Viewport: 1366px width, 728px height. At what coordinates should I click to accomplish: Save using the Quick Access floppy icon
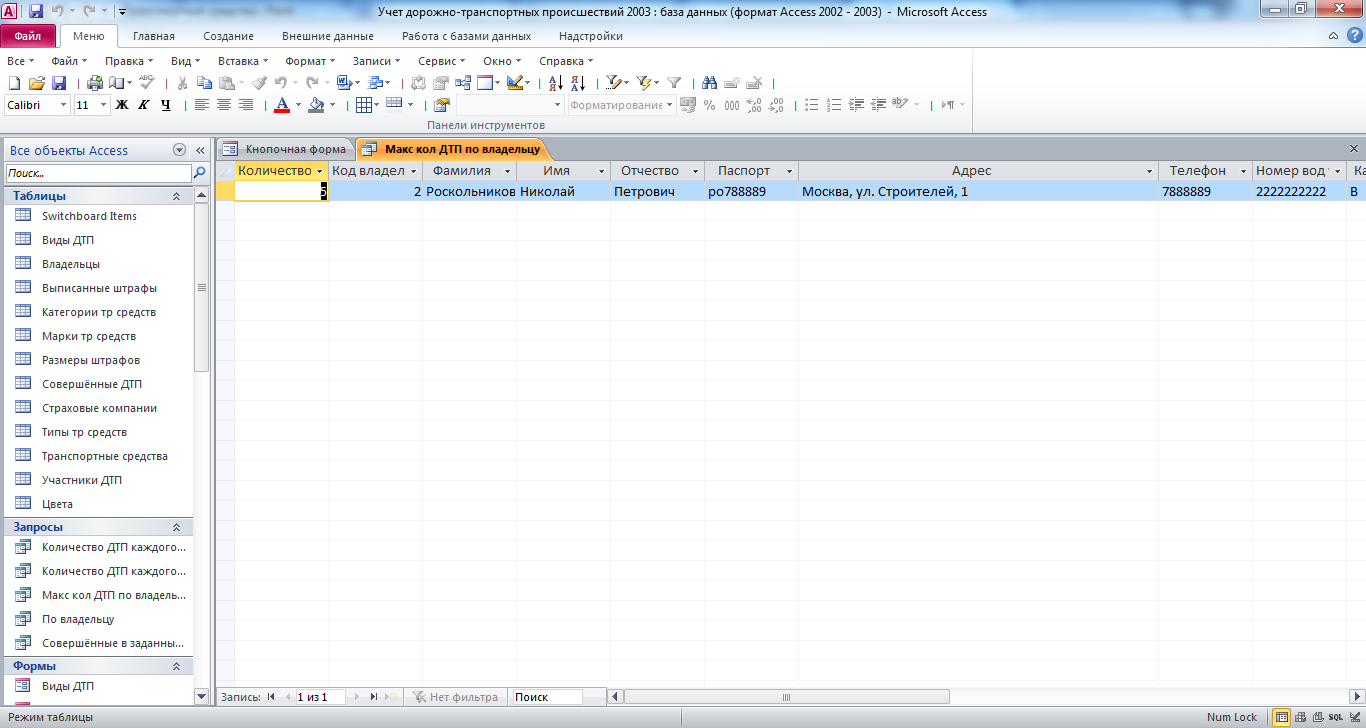36,12
